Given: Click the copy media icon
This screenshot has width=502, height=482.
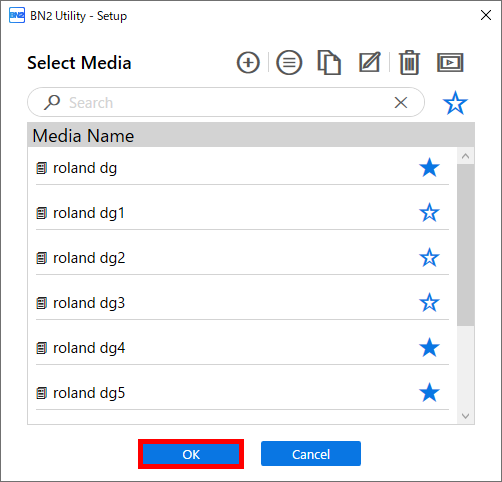Looking at the screenshot, I should 329,62.
